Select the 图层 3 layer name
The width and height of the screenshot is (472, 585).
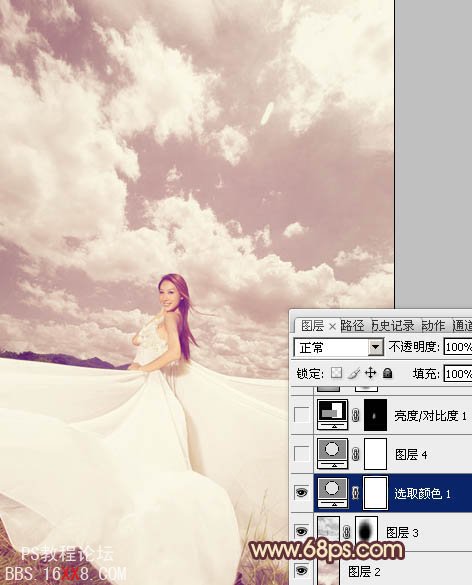(x=402, y=532)
